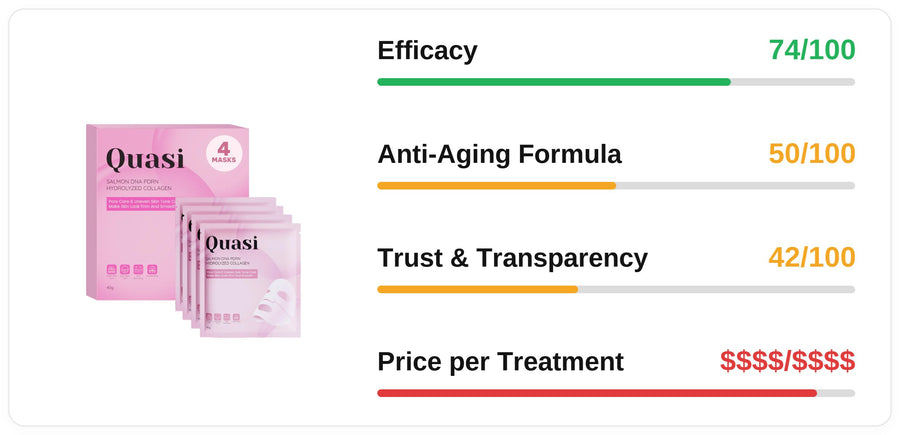Screen dimensions: 900x435
Task: Click the Price per Treatment label
Action: coord(501,362)
